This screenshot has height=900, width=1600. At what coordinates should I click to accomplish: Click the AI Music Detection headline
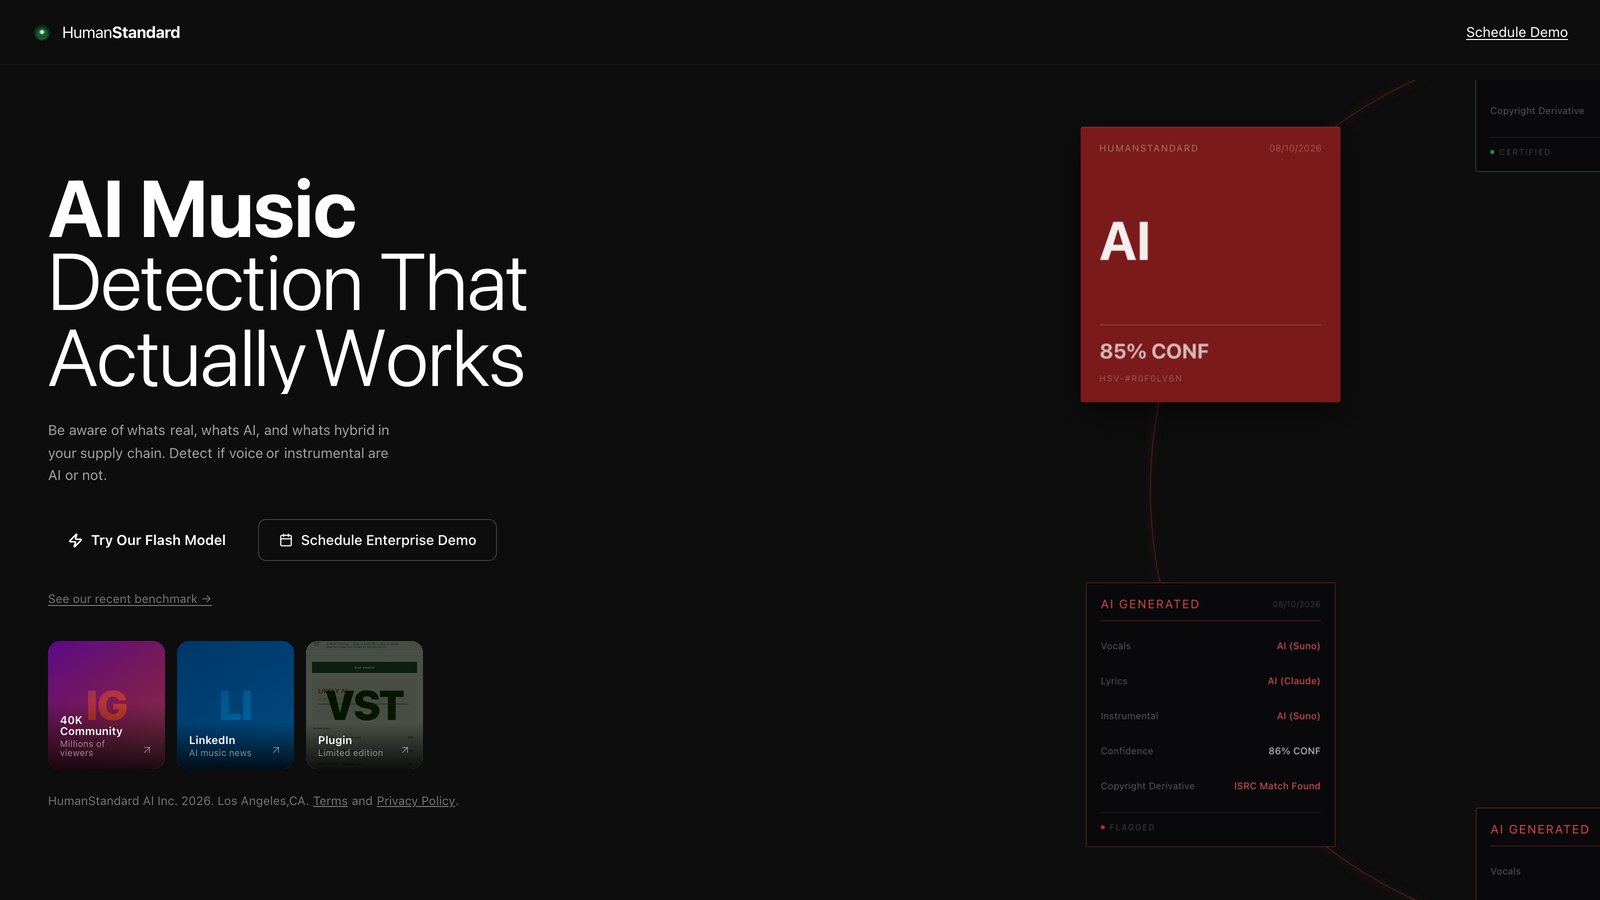tap(288, 283)
